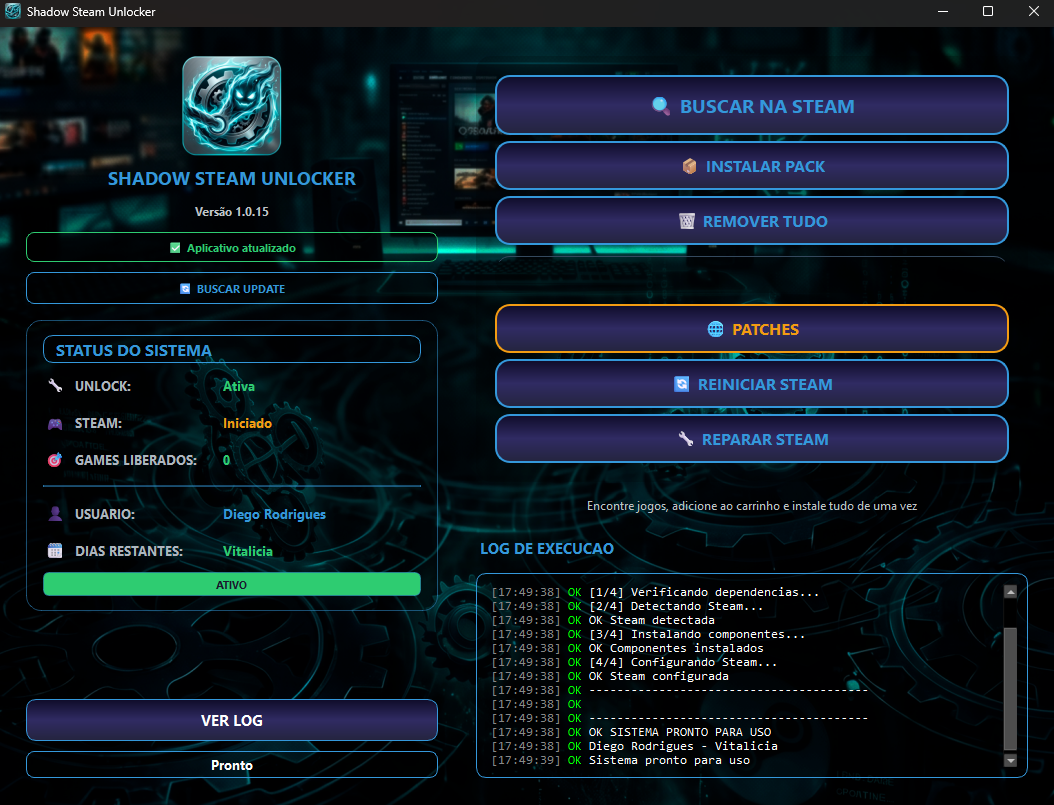
Task: Click the refresh icon on Reiniciar Steam
Action: tap(681, 384)
